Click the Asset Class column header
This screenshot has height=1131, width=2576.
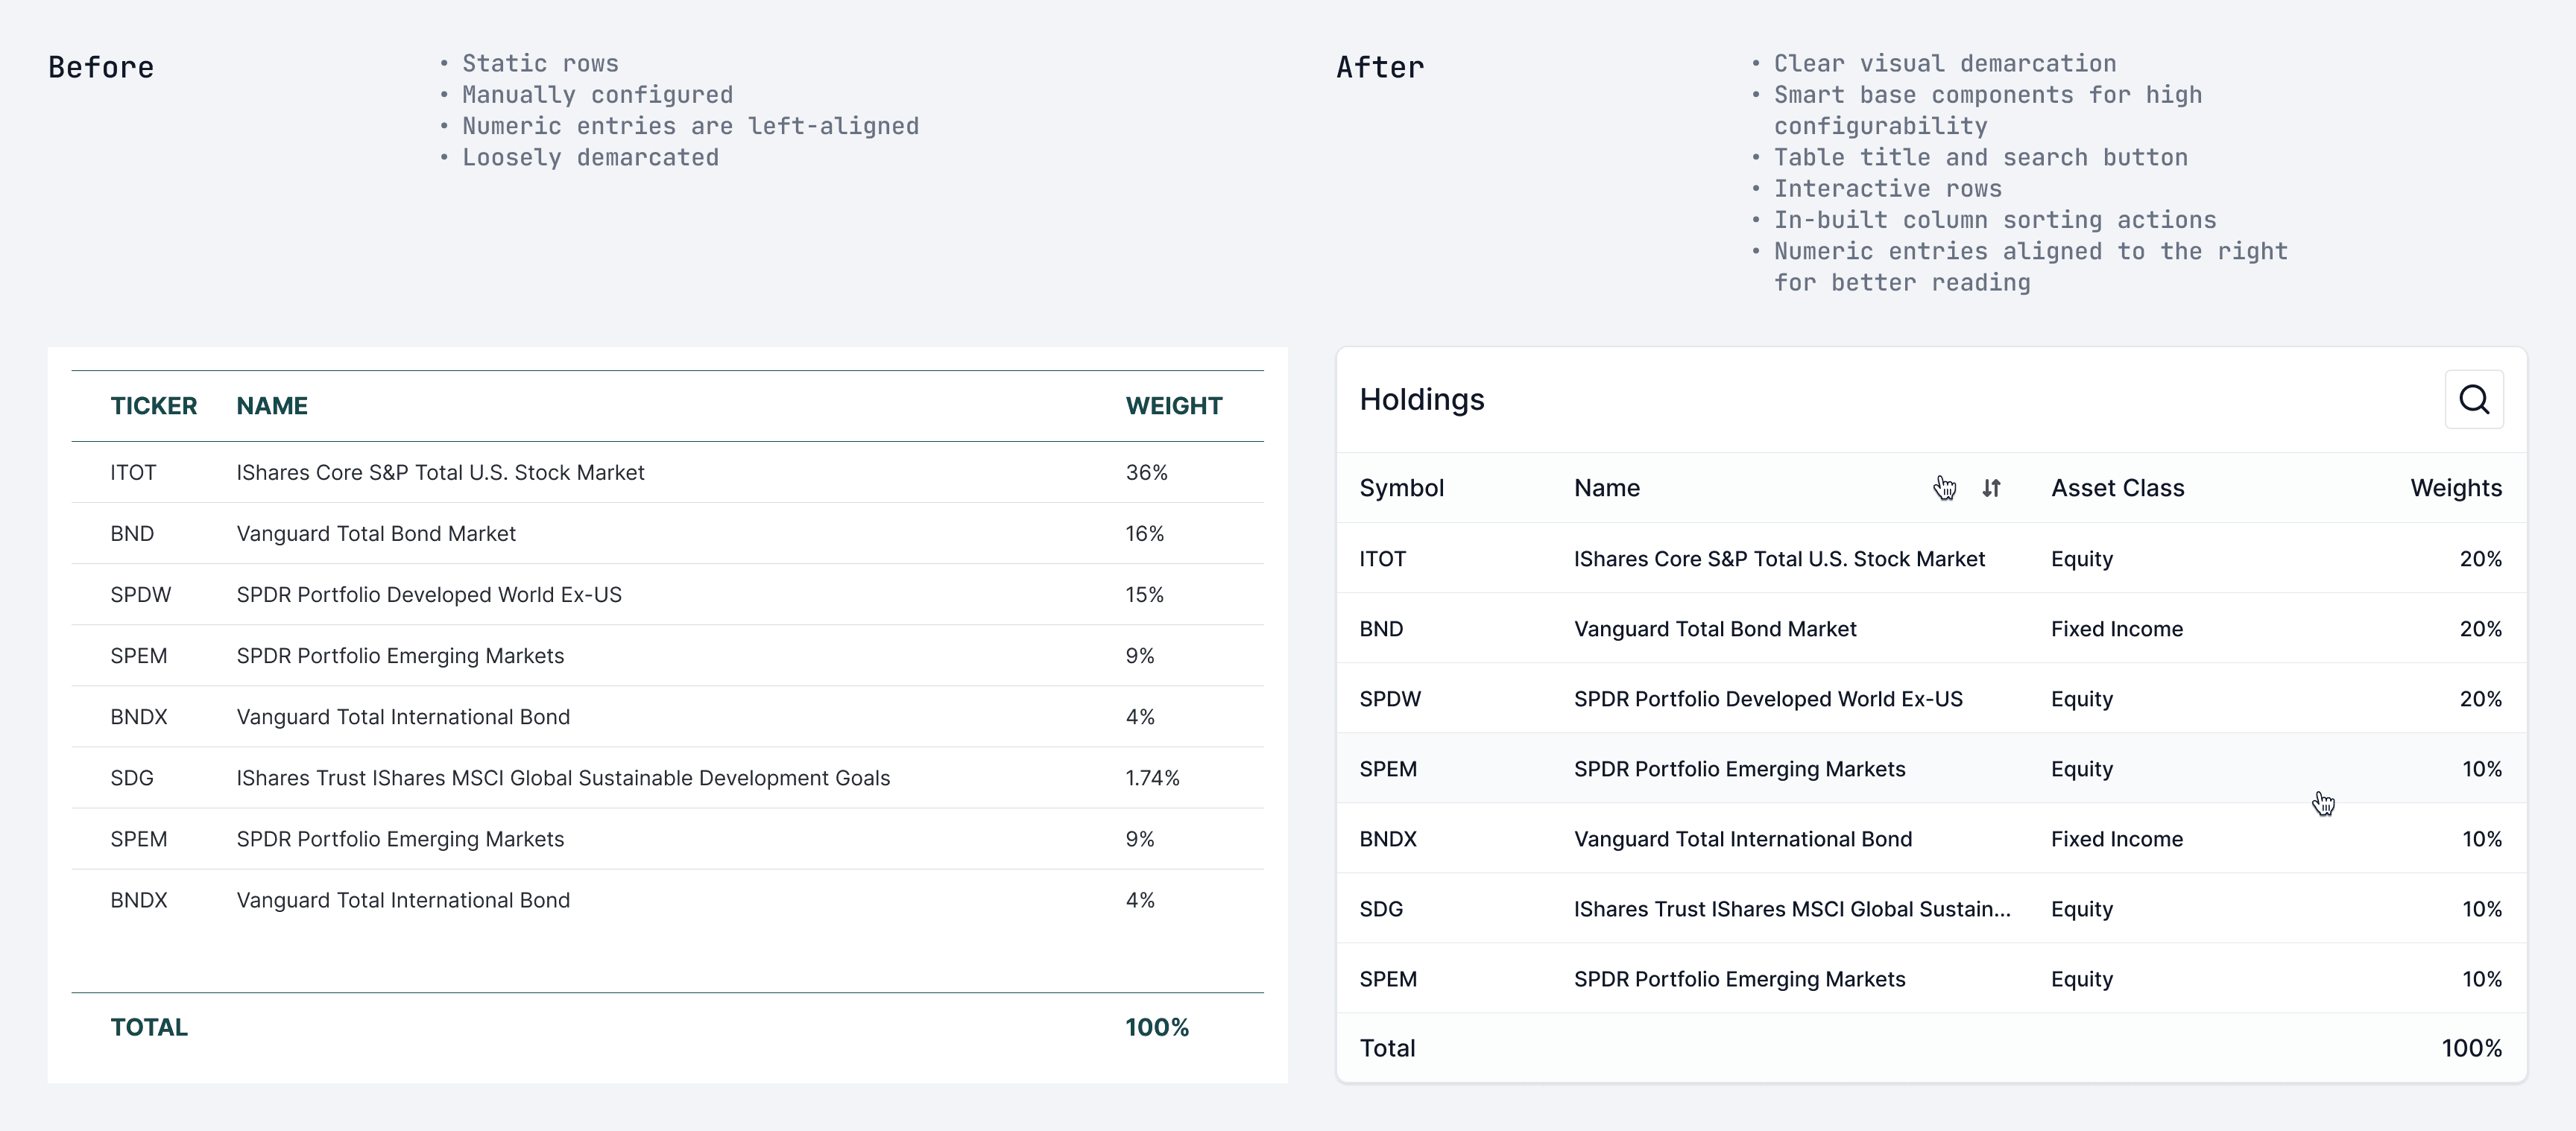2117,488
